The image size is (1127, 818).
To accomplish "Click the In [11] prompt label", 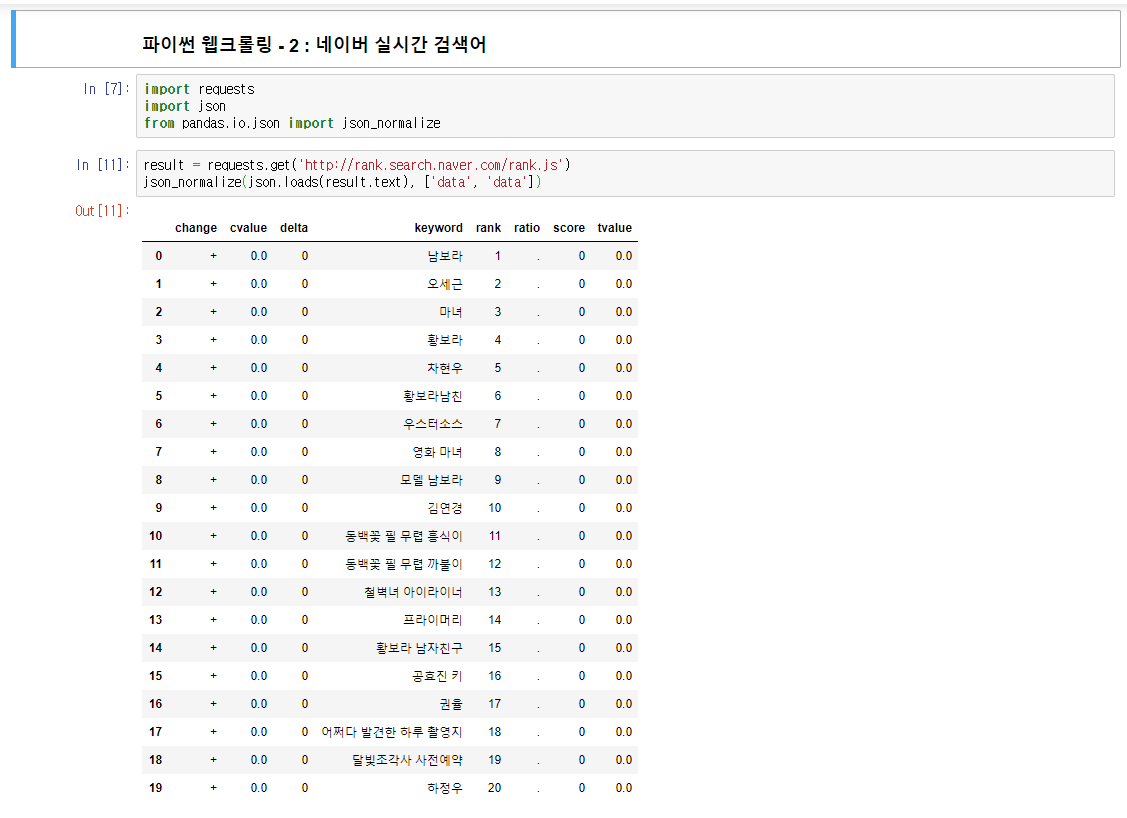I will coord(103,165).
